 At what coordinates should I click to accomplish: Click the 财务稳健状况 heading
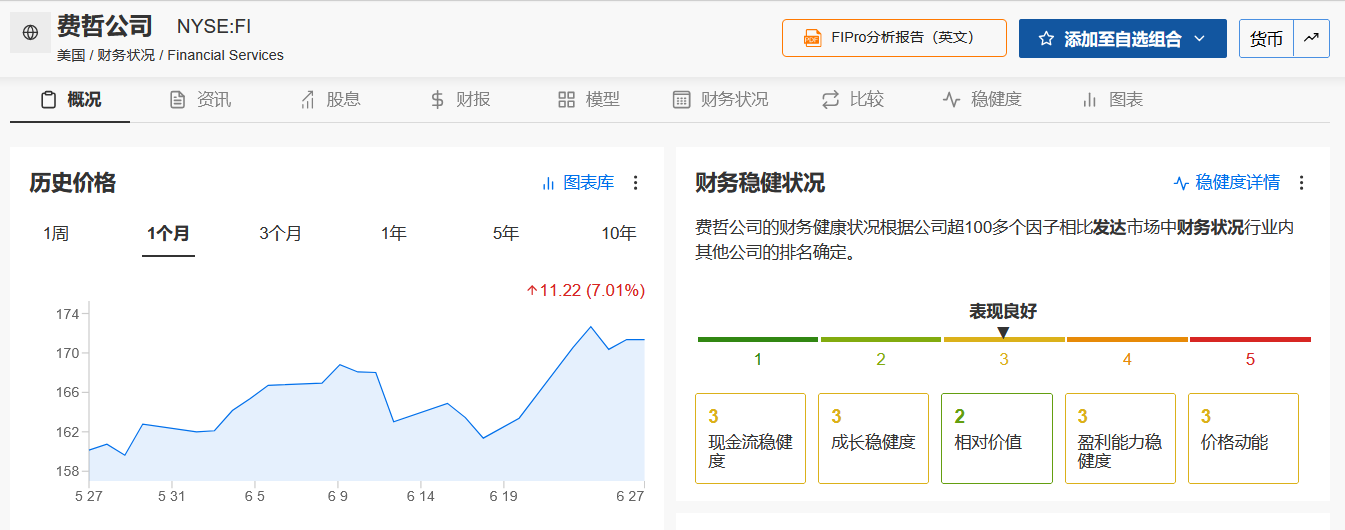[760, 183]
